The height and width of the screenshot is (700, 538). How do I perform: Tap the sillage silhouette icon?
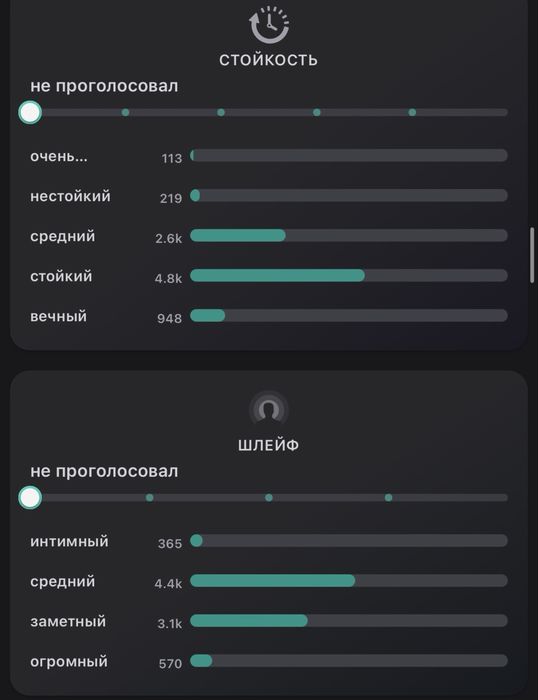pyautogui.click(x=268, y=410)
